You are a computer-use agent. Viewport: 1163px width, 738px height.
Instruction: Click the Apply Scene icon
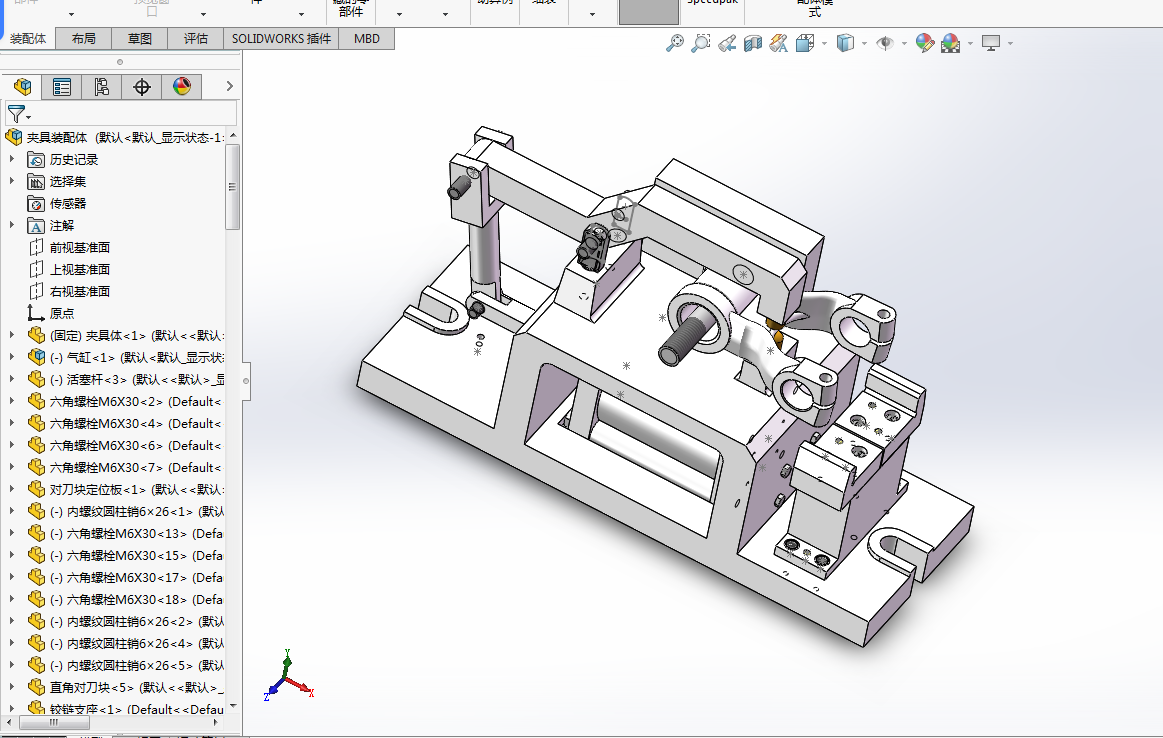[x=950, y=43]
